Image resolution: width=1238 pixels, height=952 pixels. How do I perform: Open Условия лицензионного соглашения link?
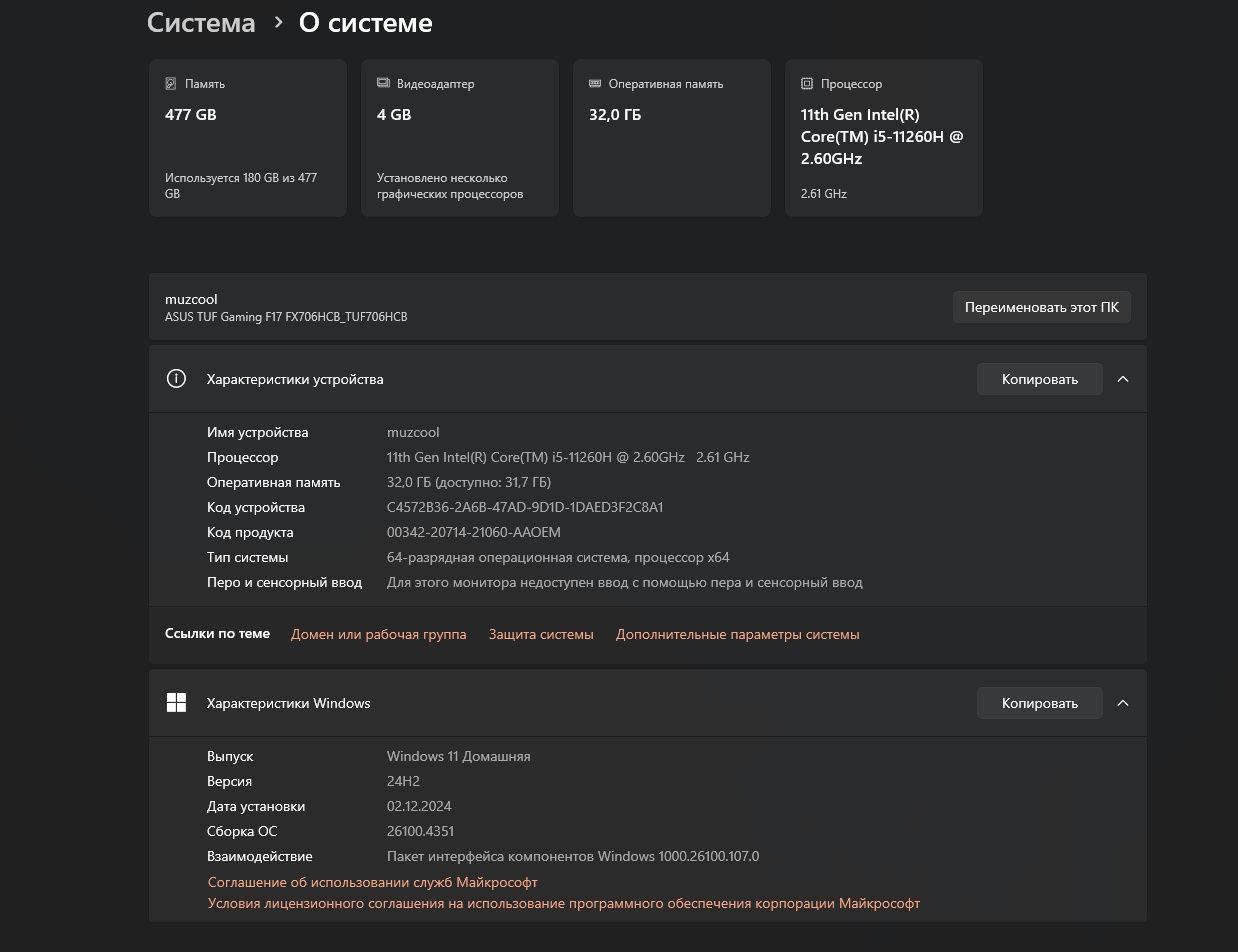[564, 903]
